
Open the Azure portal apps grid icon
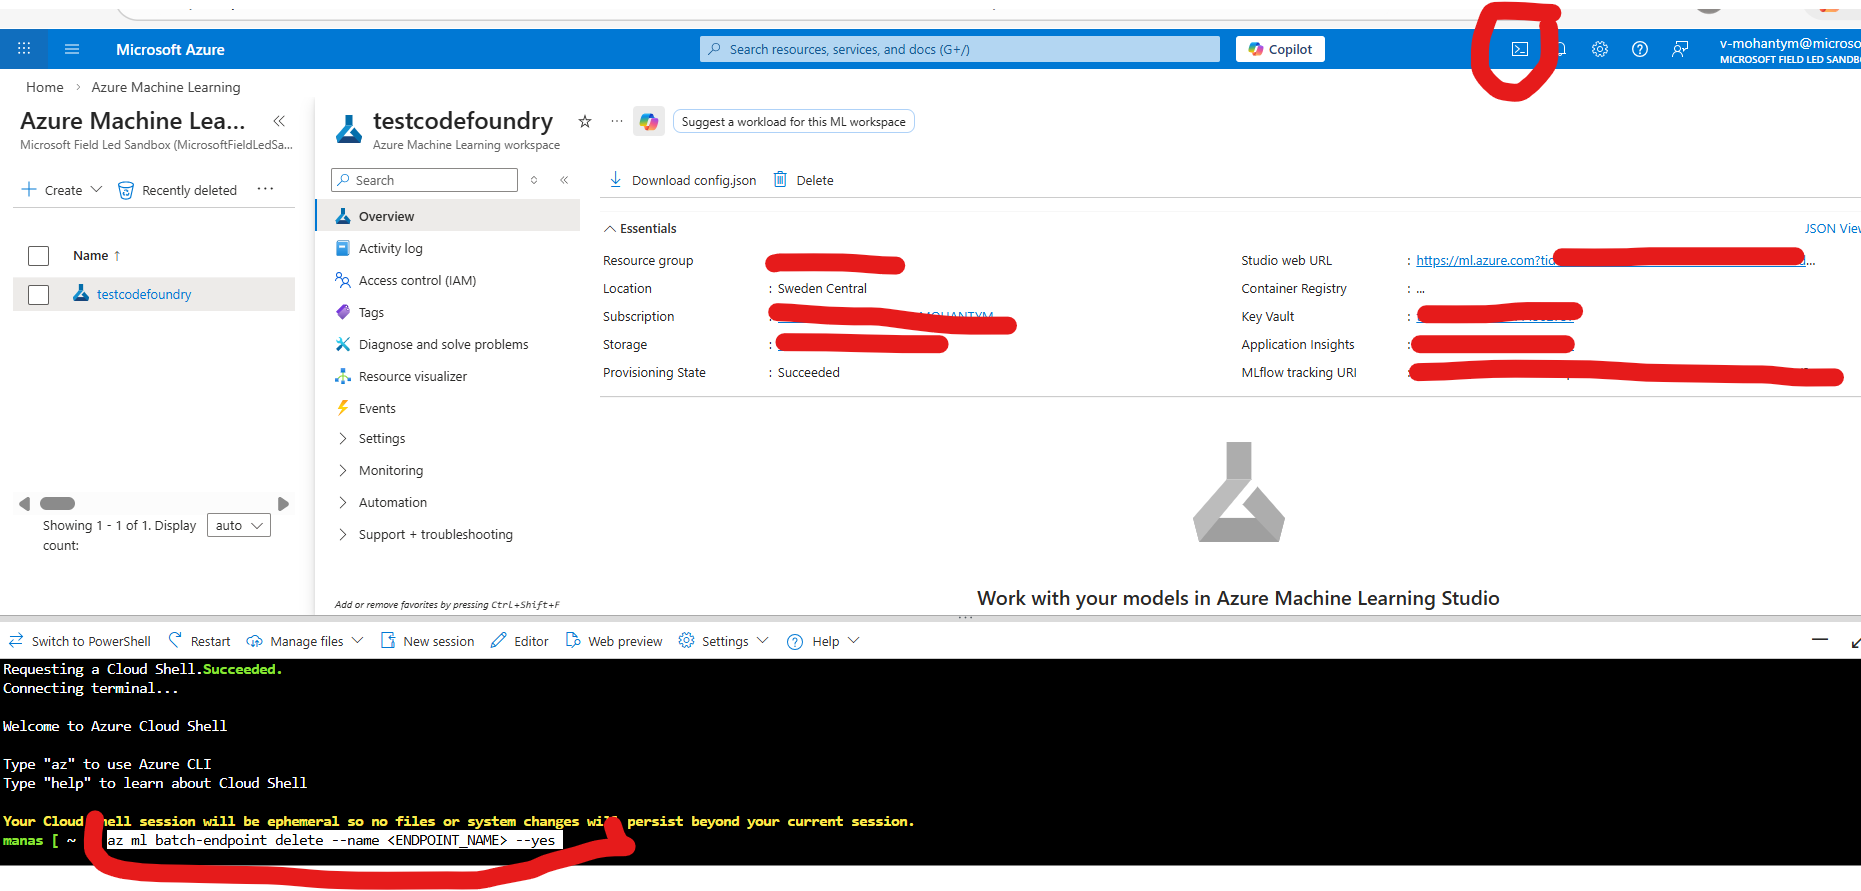point(24,48)
